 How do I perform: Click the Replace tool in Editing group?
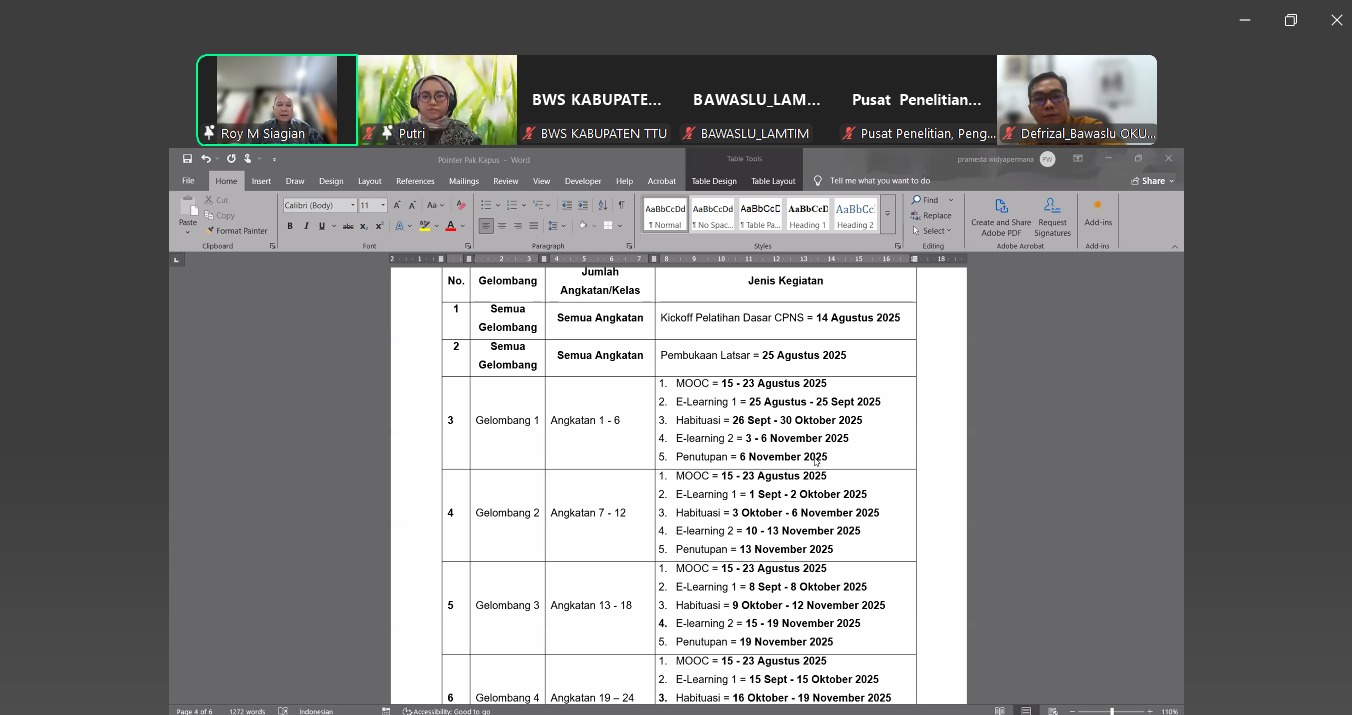pos(931,215)
